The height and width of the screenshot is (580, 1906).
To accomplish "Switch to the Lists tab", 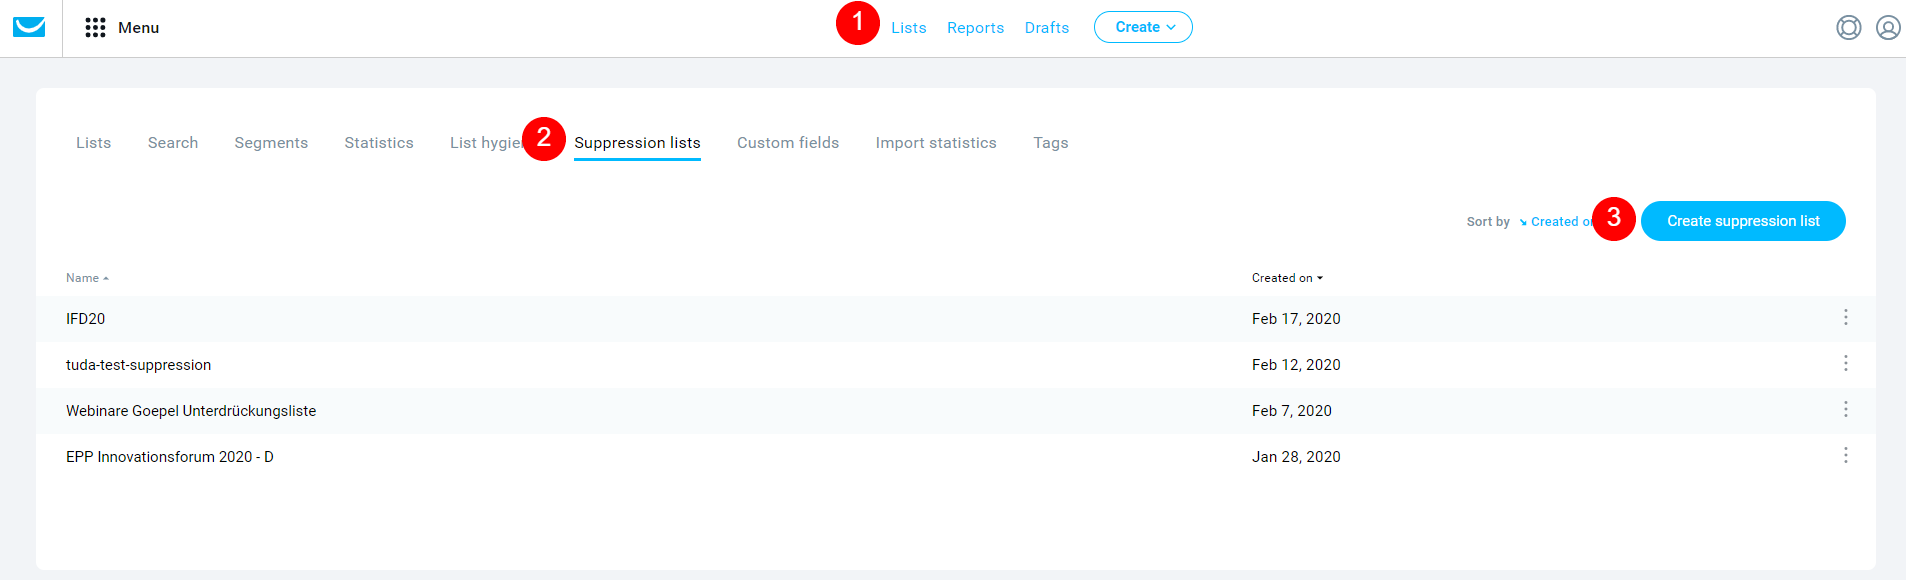I will pos(94,143).
